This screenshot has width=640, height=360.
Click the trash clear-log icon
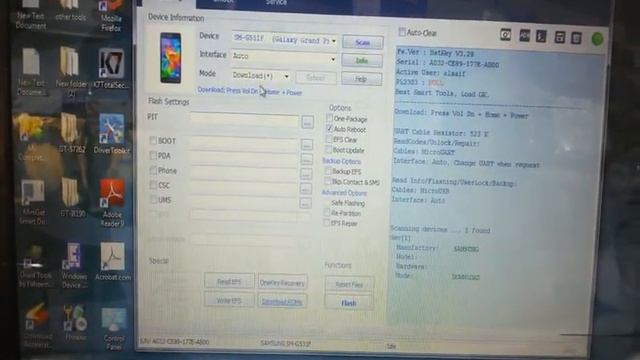(x=576, y=38)
